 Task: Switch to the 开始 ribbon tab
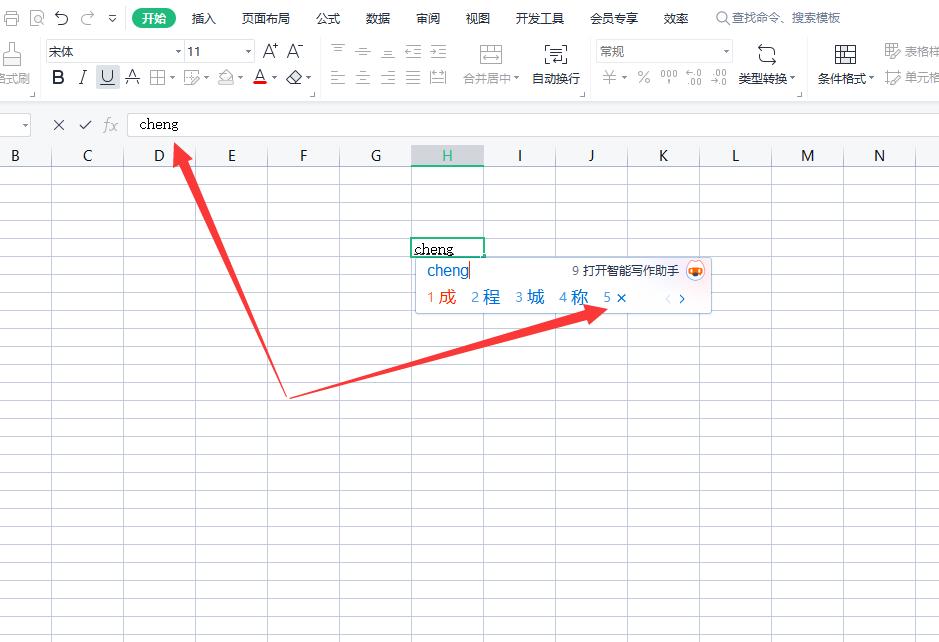click(x=154, y=19)
